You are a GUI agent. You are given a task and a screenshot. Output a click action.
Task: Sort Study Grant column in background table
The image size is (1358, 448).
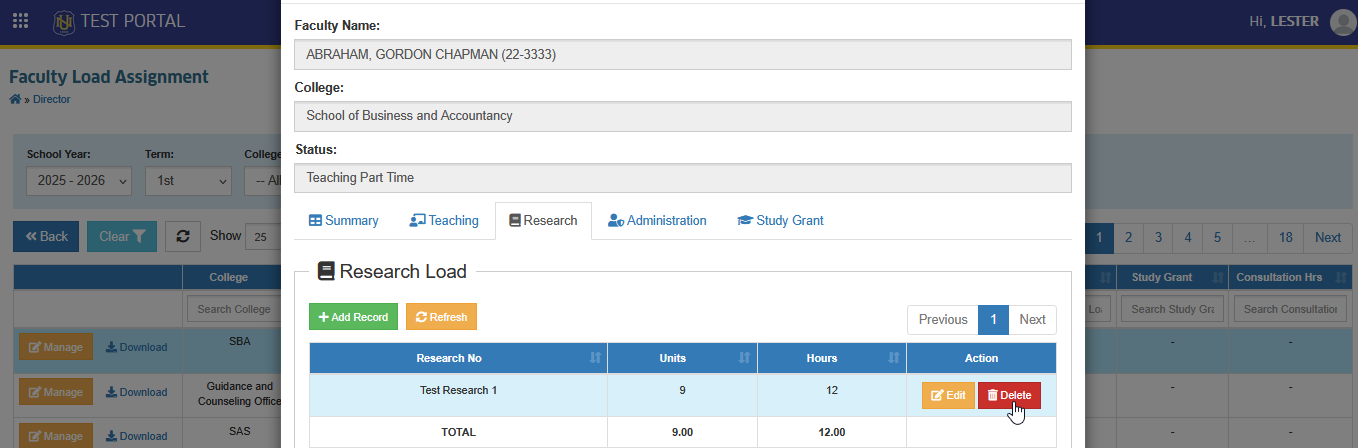pos(1218,277)
